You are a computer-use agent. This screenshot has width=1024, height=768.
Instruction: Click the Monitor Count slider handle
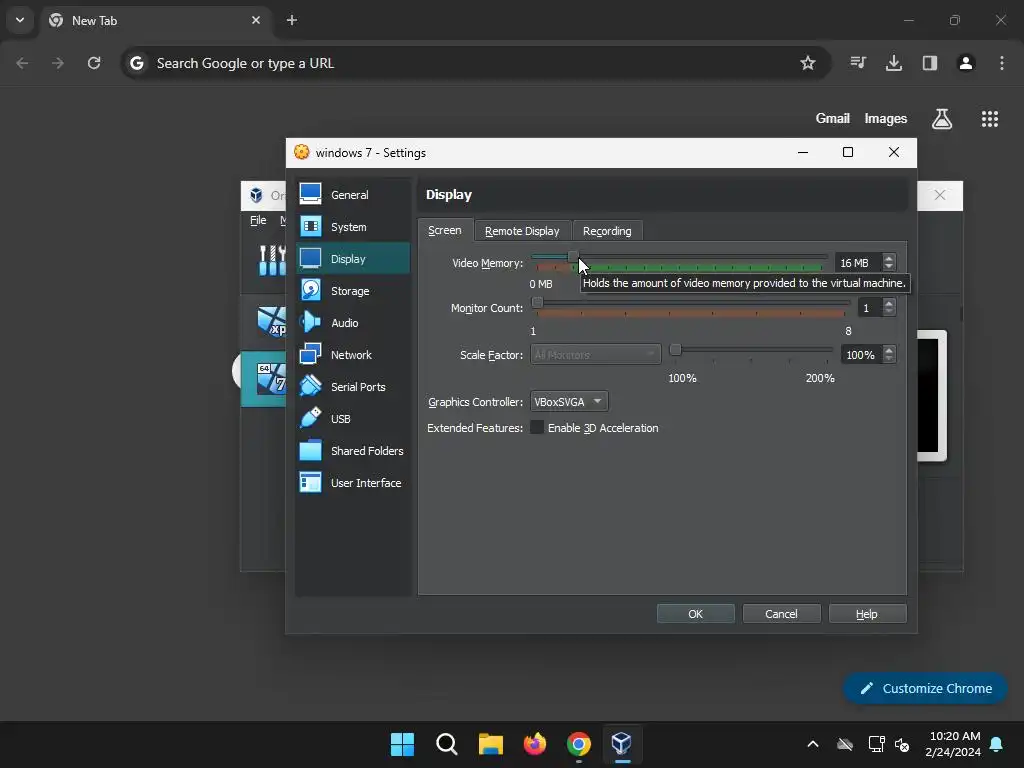coord(537,302)
